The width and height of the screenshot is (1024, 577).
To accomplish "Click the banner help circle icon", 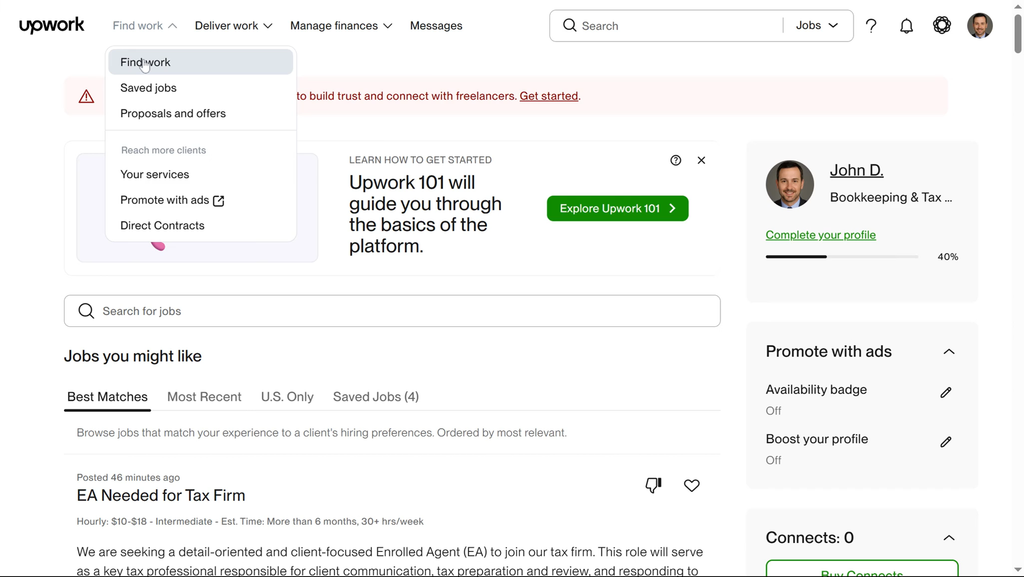I will [x=676, y=160].
